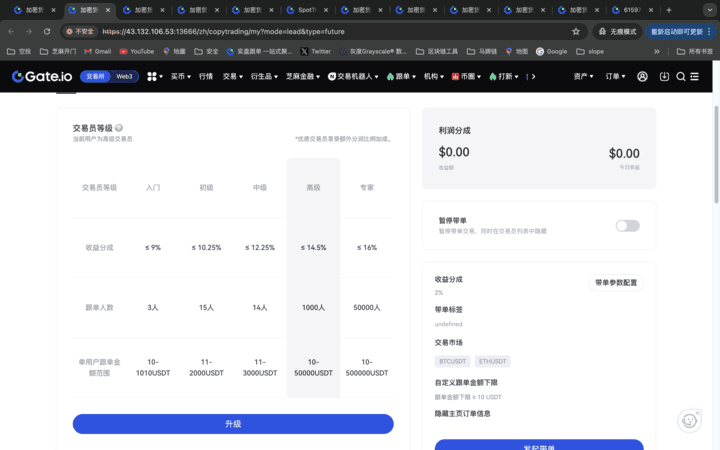Screen dimensions: 720x450
Task: Click the download icon in header
Action: 662,76
